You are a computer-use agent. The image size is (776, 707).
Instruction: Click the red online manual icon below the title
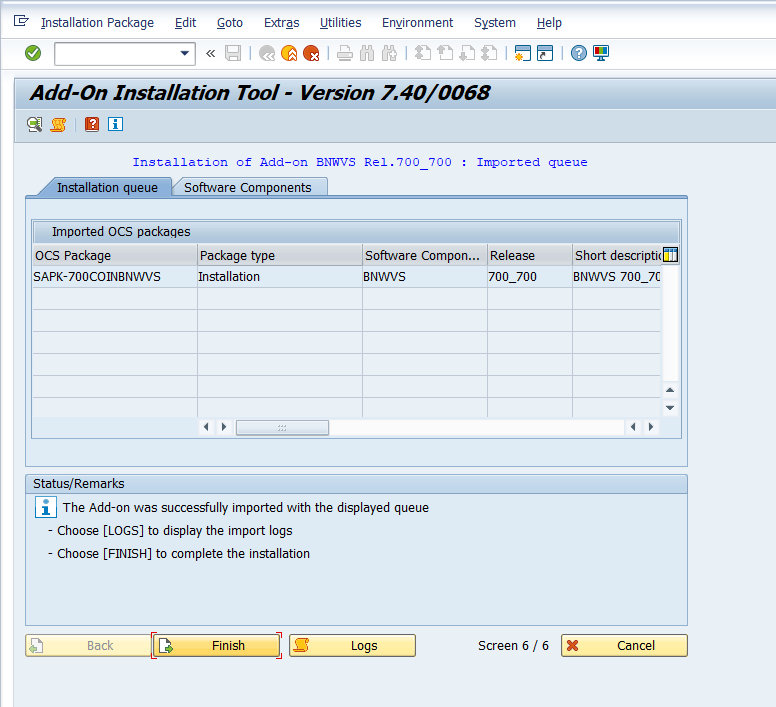click(x=92, y=124)
